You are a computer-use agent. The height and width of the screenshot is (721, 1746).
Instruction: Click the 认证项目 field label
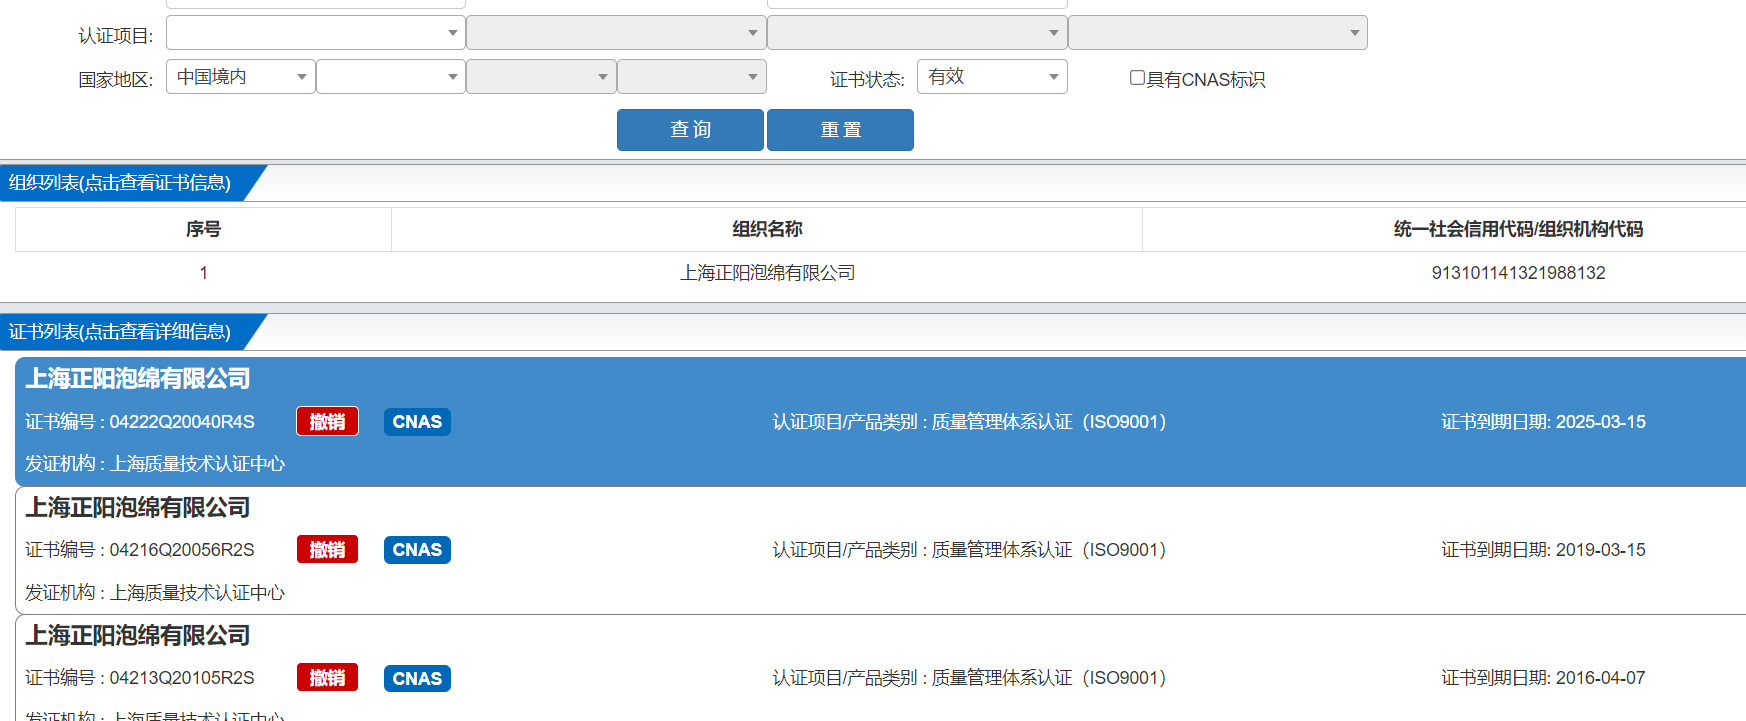[x=116, y=36]
